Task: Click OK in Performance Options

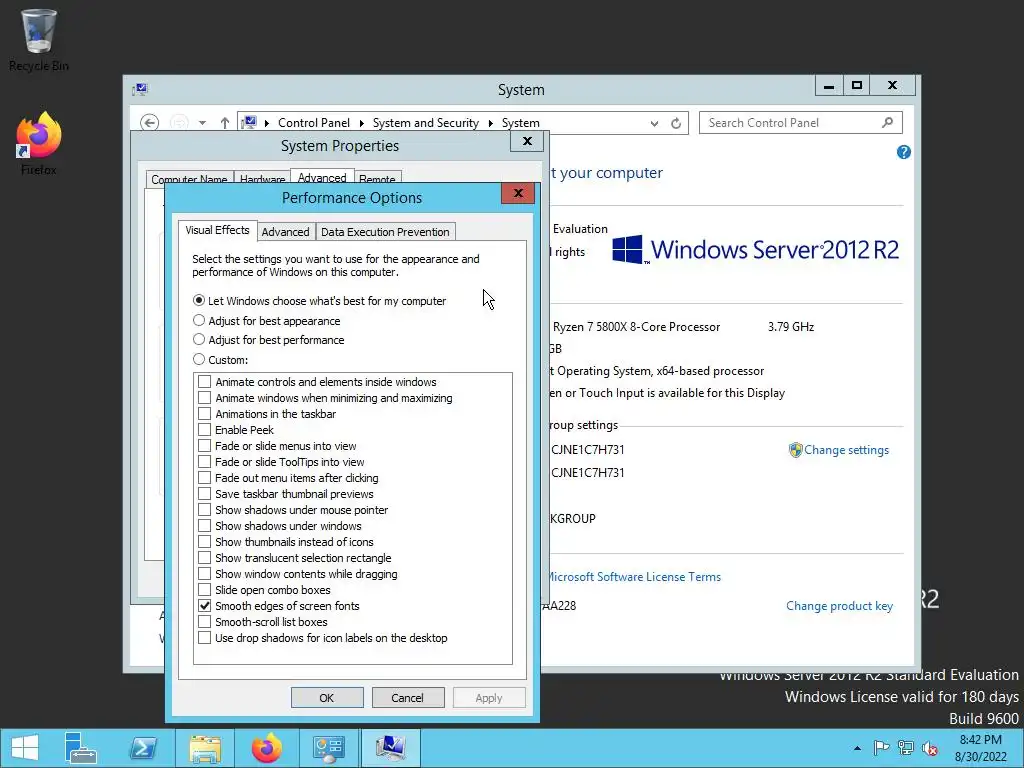Action: point(327,697)
